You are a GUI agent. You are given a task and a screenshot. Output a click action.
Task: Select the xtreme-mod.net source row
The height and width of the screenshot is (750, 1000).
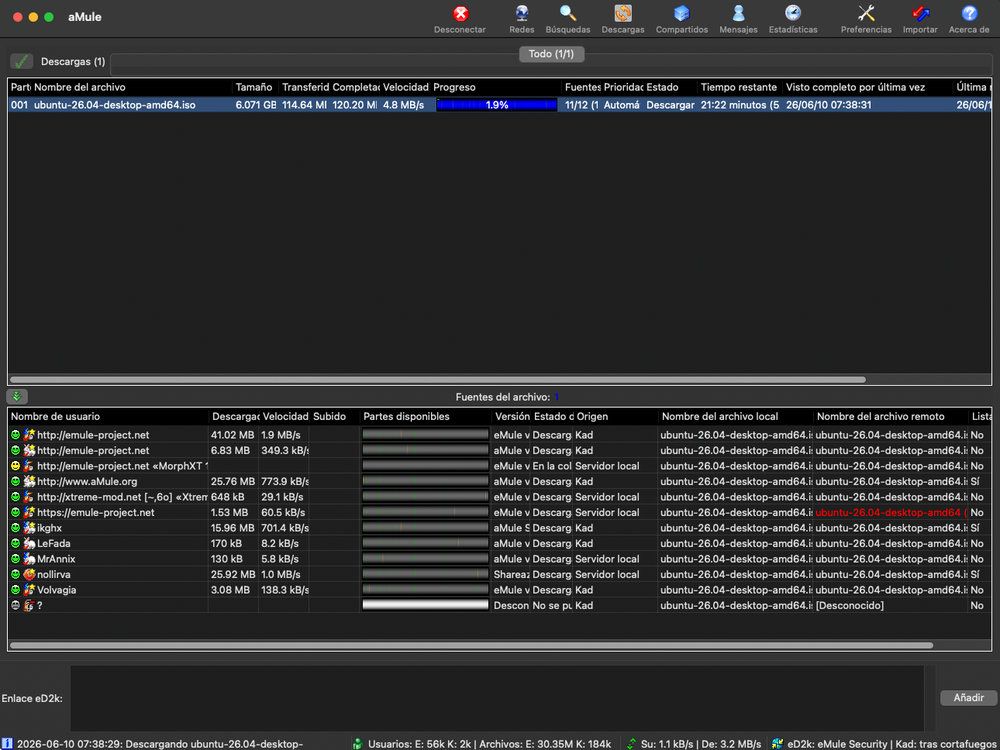click(x=499, y=497)
